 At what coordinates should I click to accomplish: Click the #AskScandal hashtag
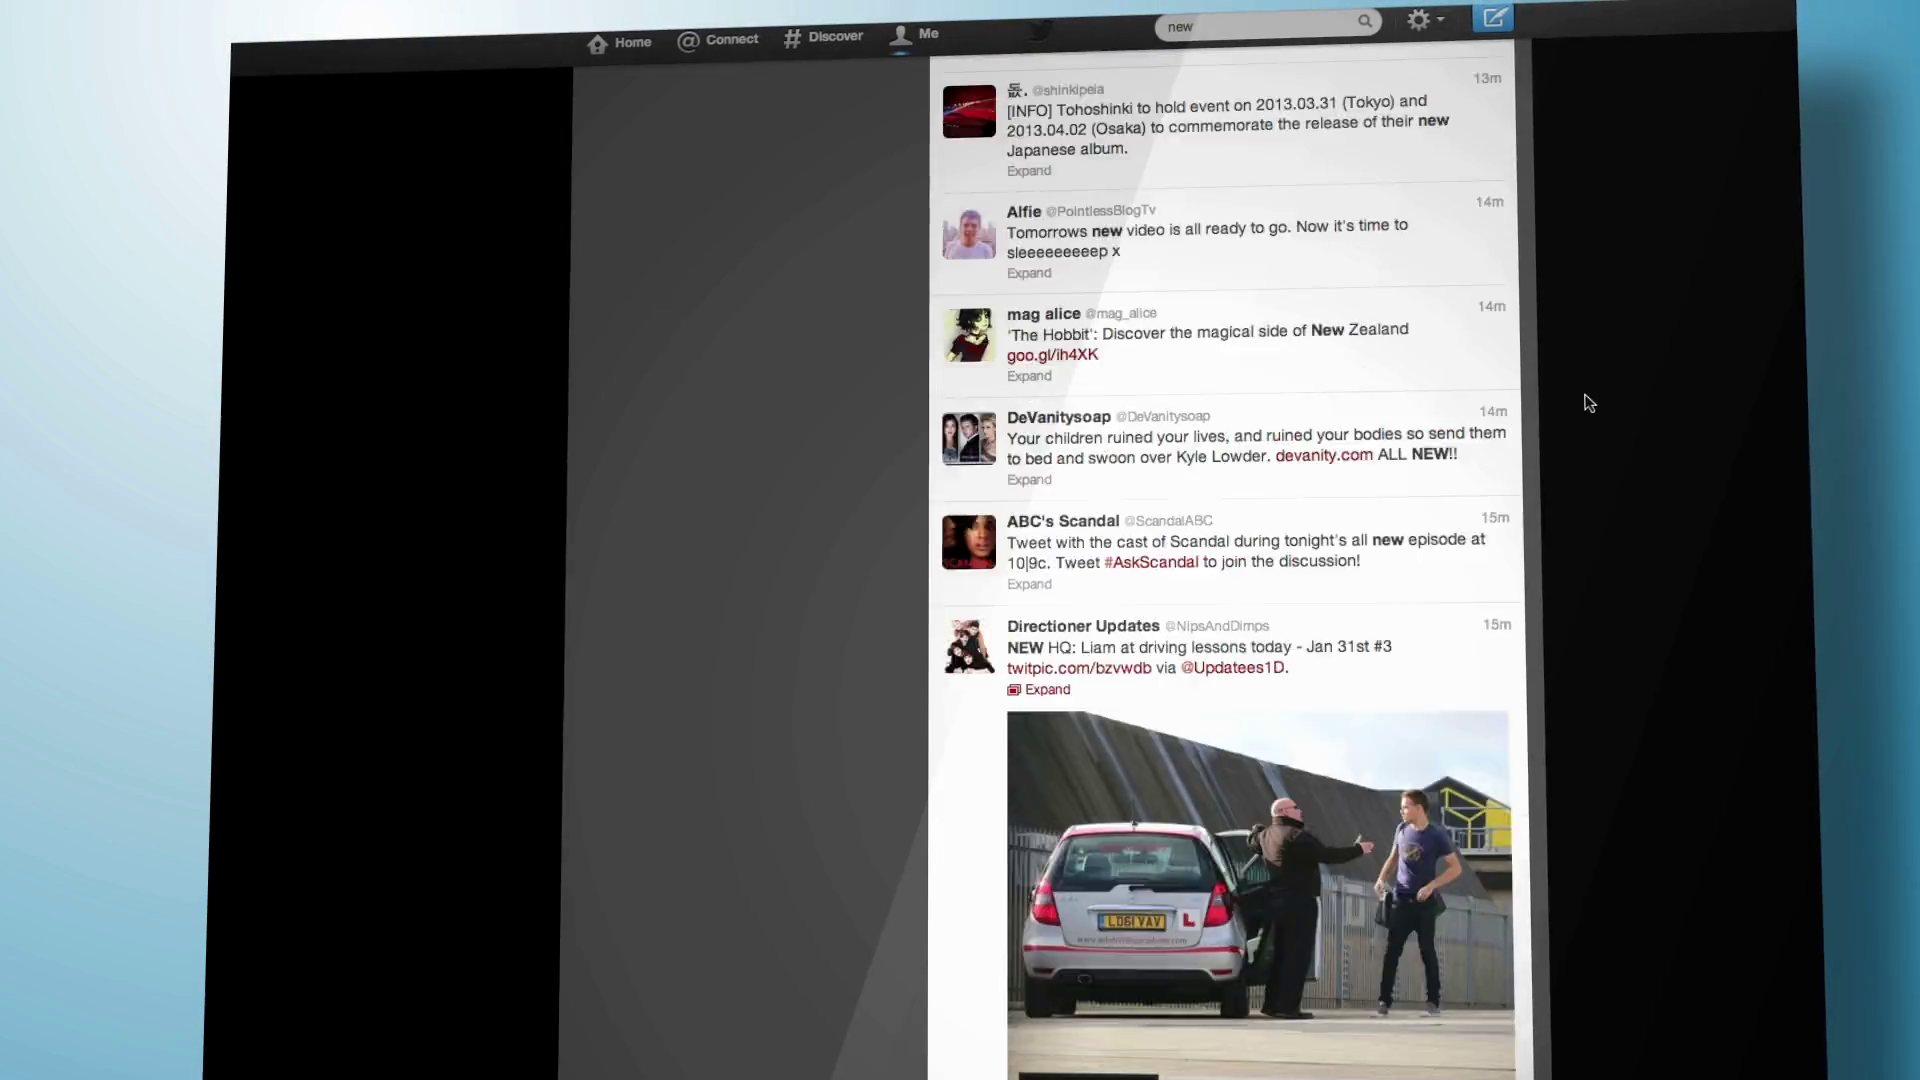click(1151, 562)
